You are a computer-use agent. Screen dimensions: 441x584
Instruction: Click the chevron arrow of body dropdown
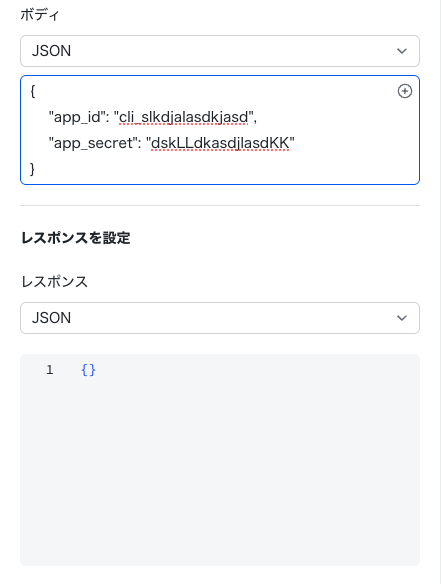(402, 51)
